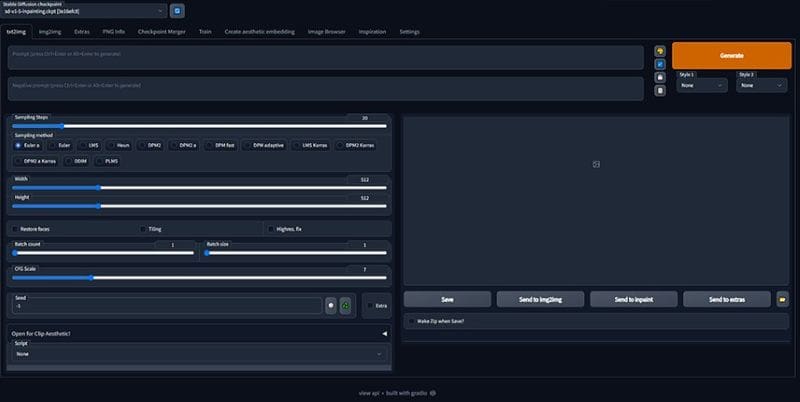This screenshot has width=800, height=402.
Task: Select the DPM adaptive sampling method
Action: [264, 145]
